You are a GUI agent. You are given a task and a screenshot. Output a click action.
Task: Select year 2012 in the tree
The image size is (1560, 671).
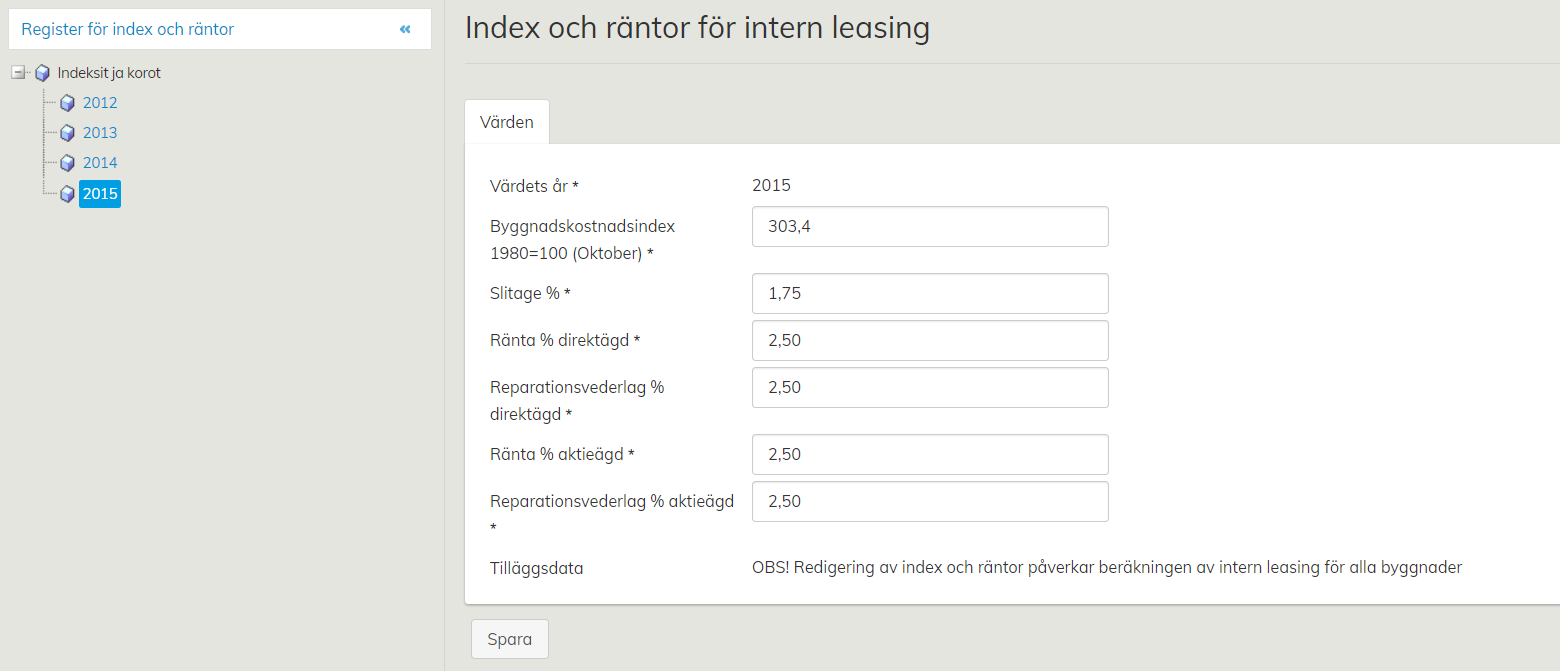coord(100,103)
